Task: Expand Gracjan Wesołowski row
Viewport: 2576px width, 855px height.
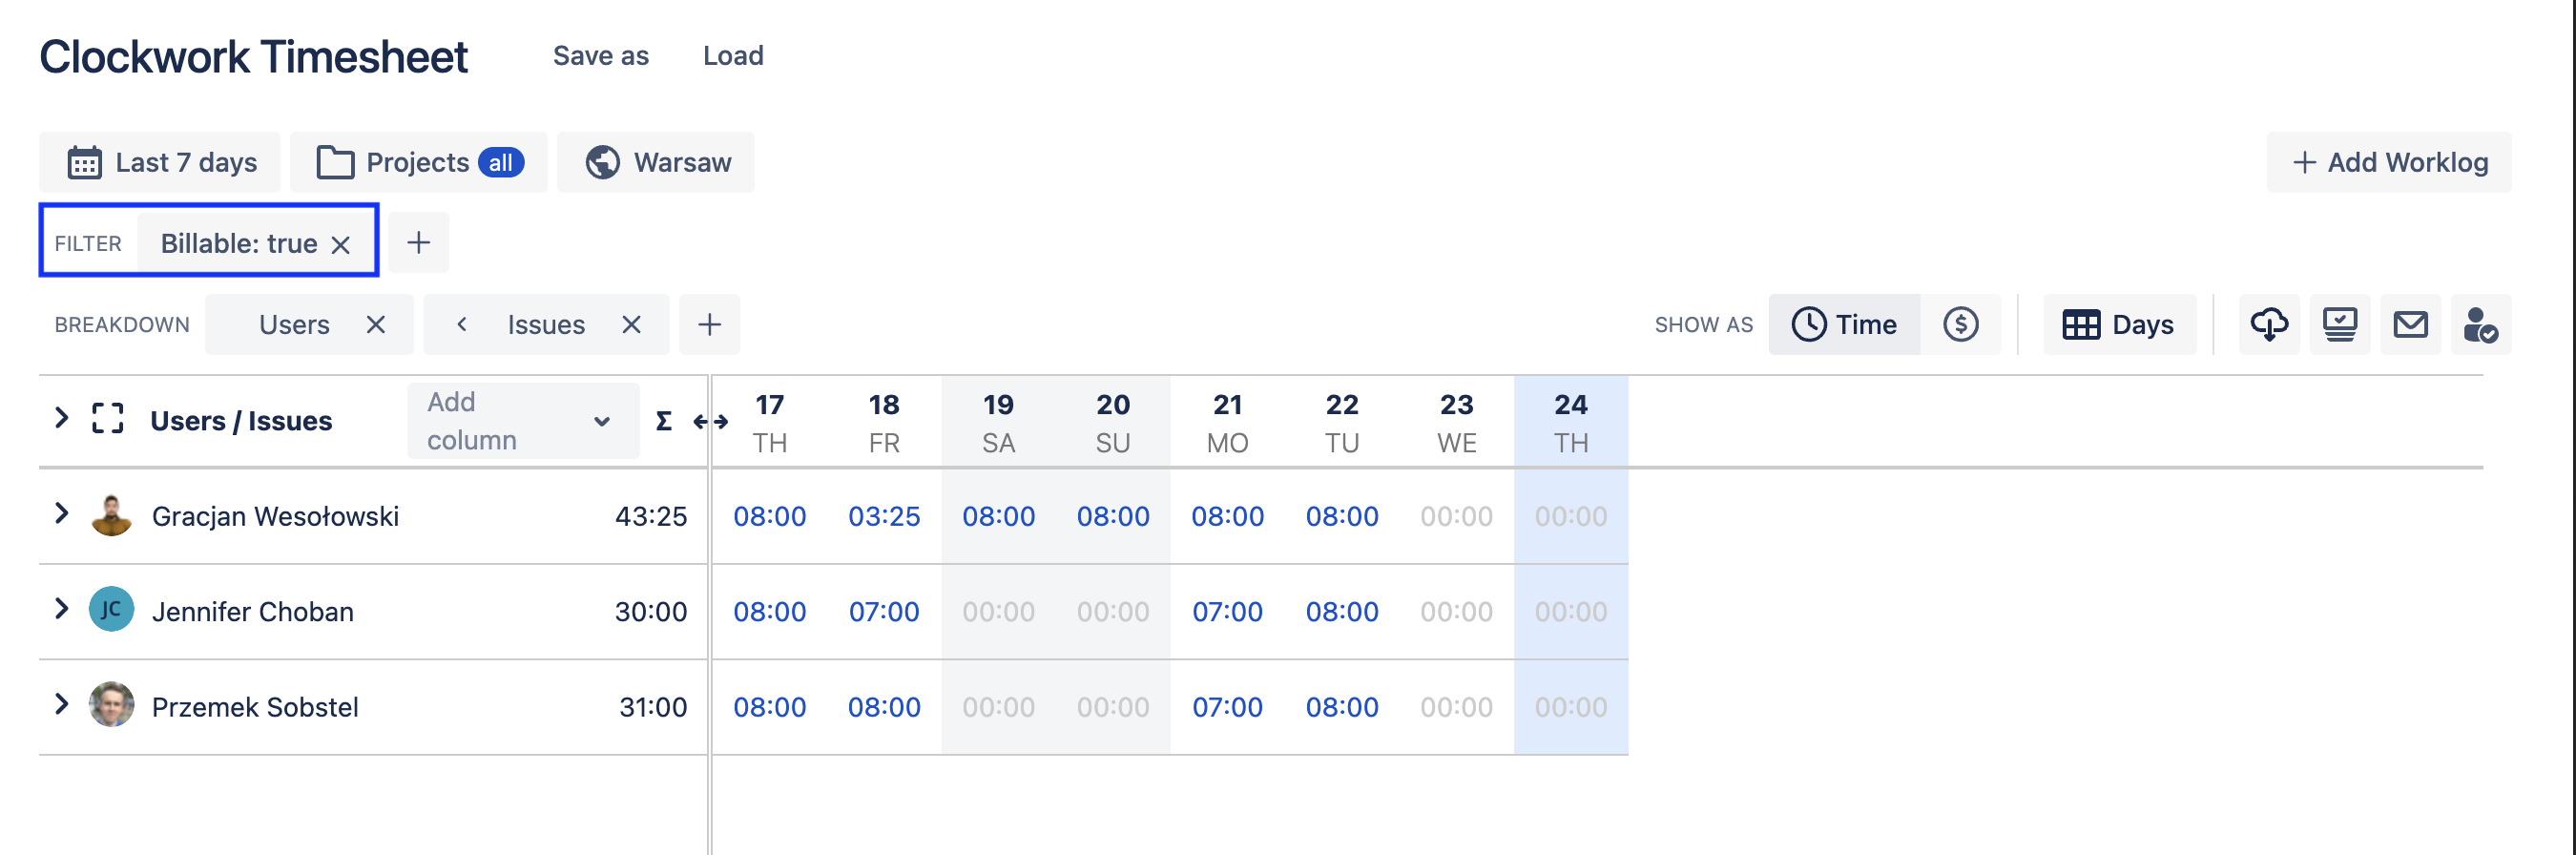Action: pos(62,514)
